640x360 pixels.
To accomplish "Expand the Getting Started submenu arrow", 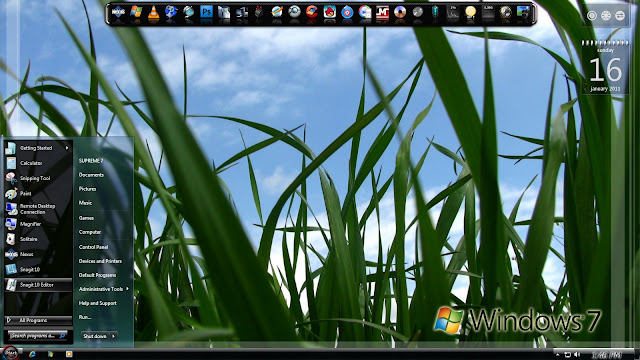I will (x=67, y=148).
